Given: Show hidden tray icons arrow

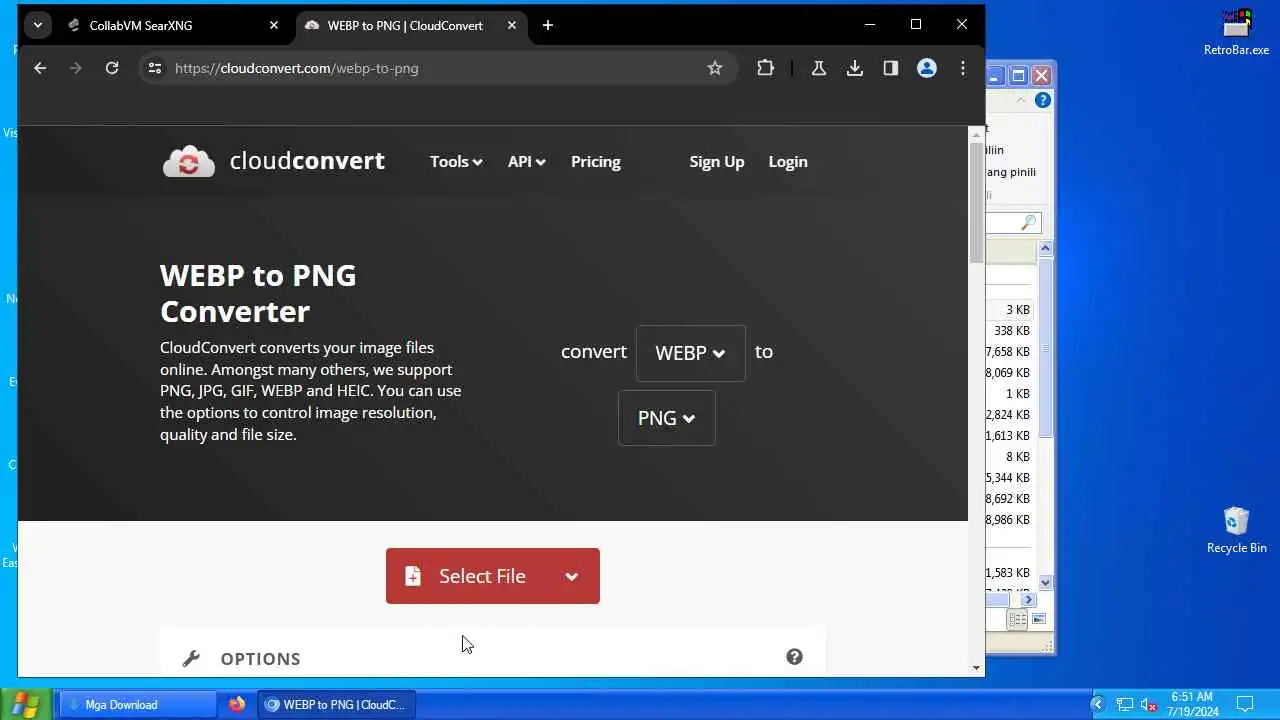Looking at the screenshot, I should (x=1097, y=704).
